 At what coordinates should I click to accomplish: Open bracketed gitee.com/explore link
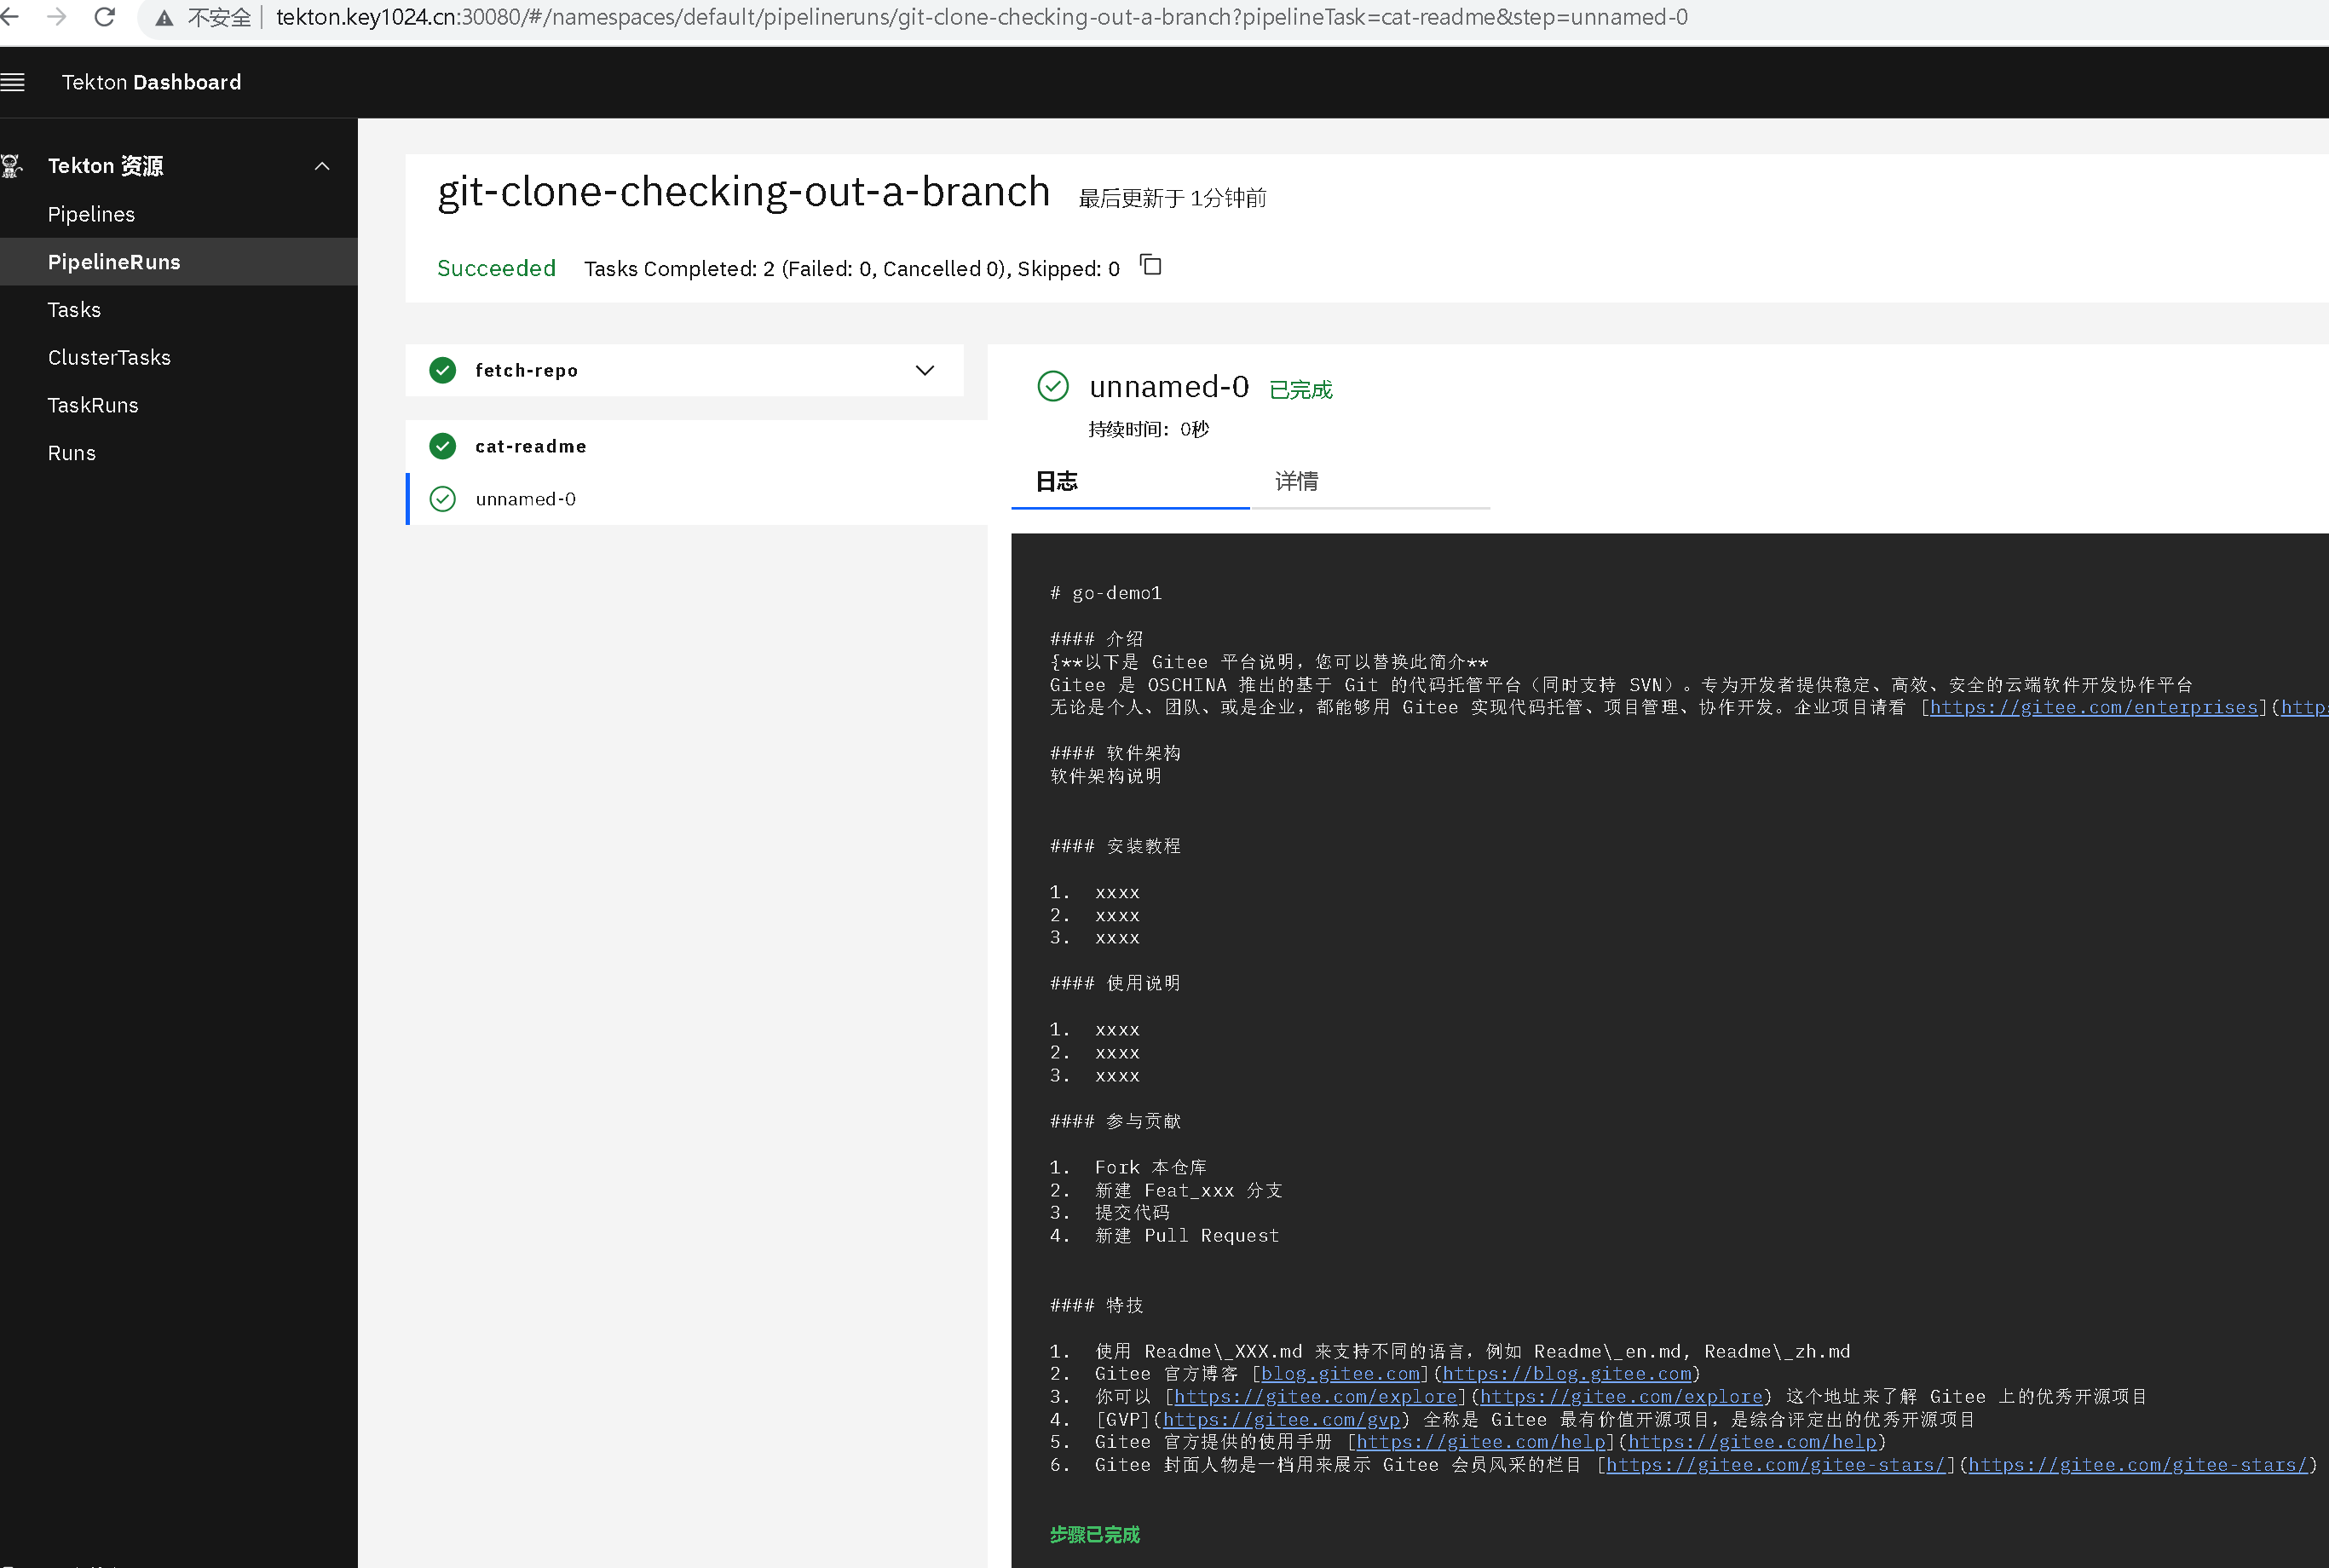click(1315, 1397)
